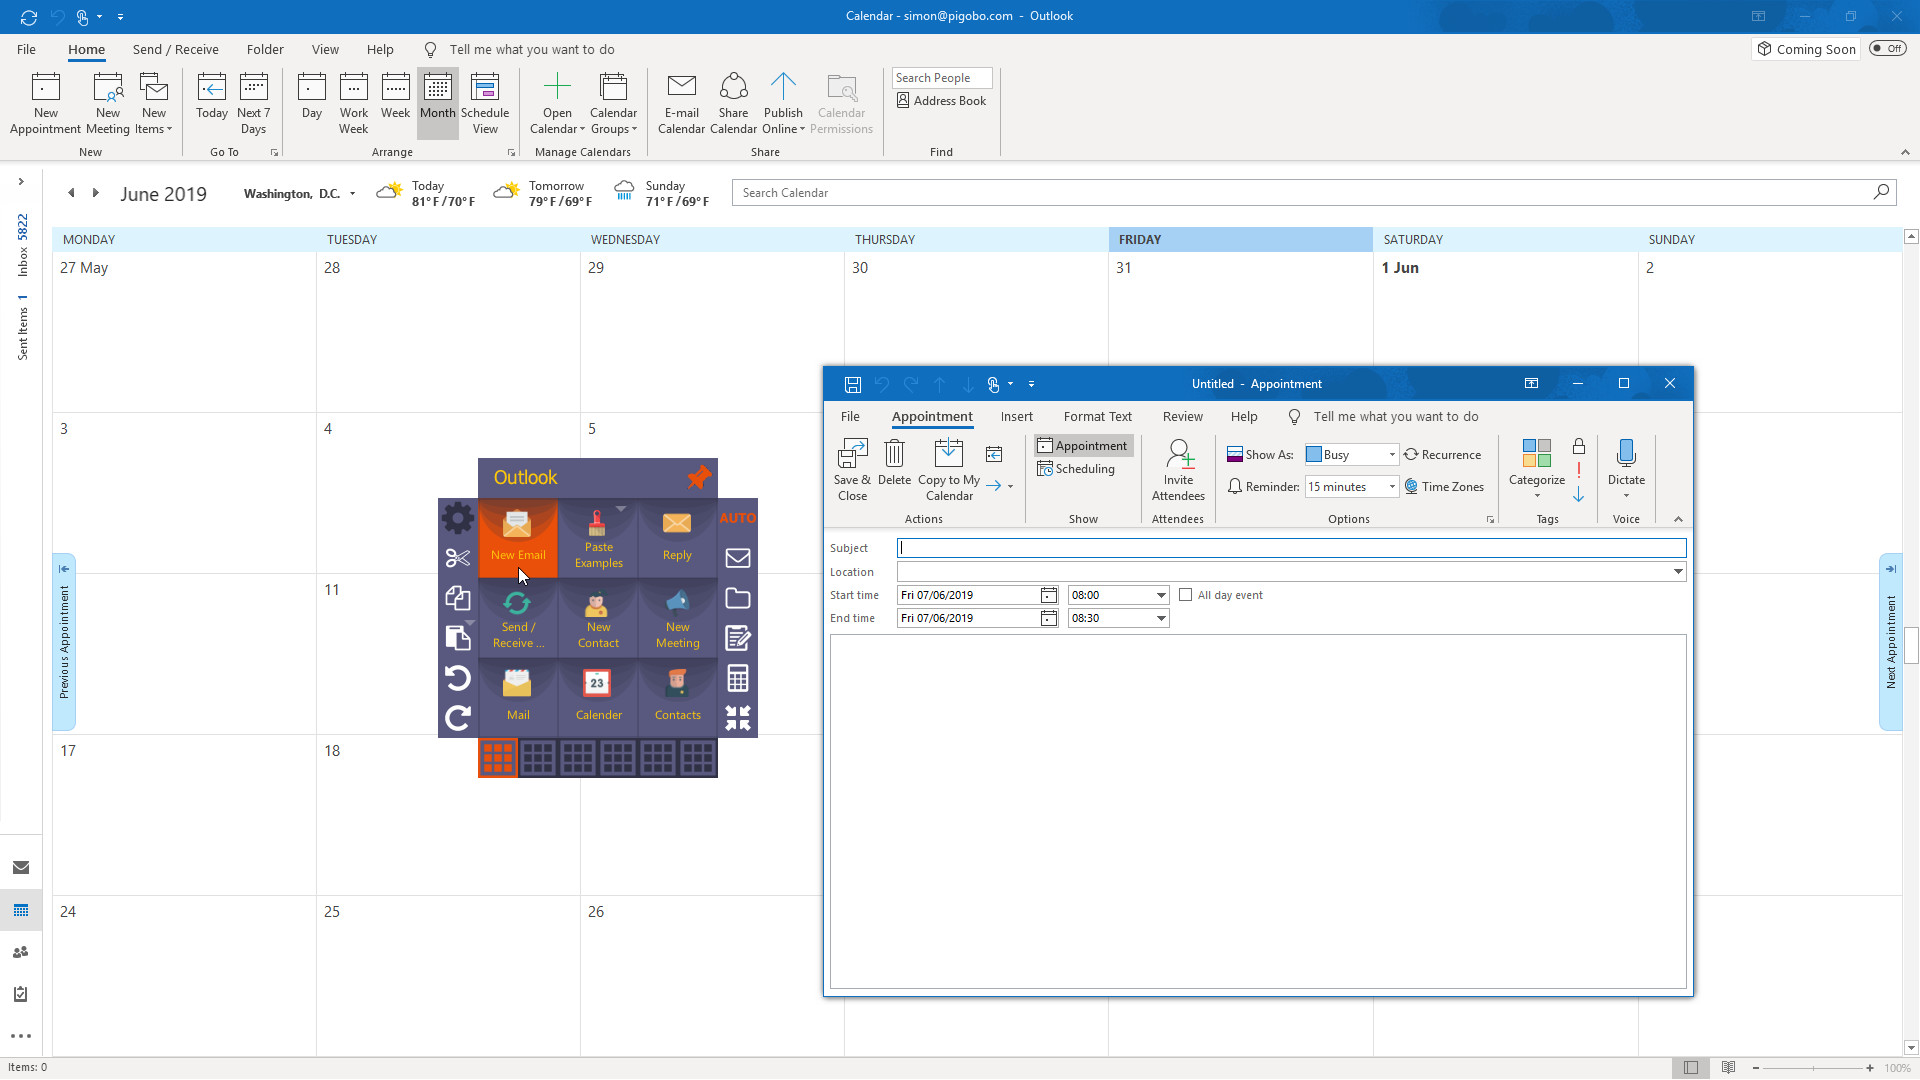This screenshot has width=1920, height=1080.
Task: Enable the All day event checkbox
Action: 1186,594
